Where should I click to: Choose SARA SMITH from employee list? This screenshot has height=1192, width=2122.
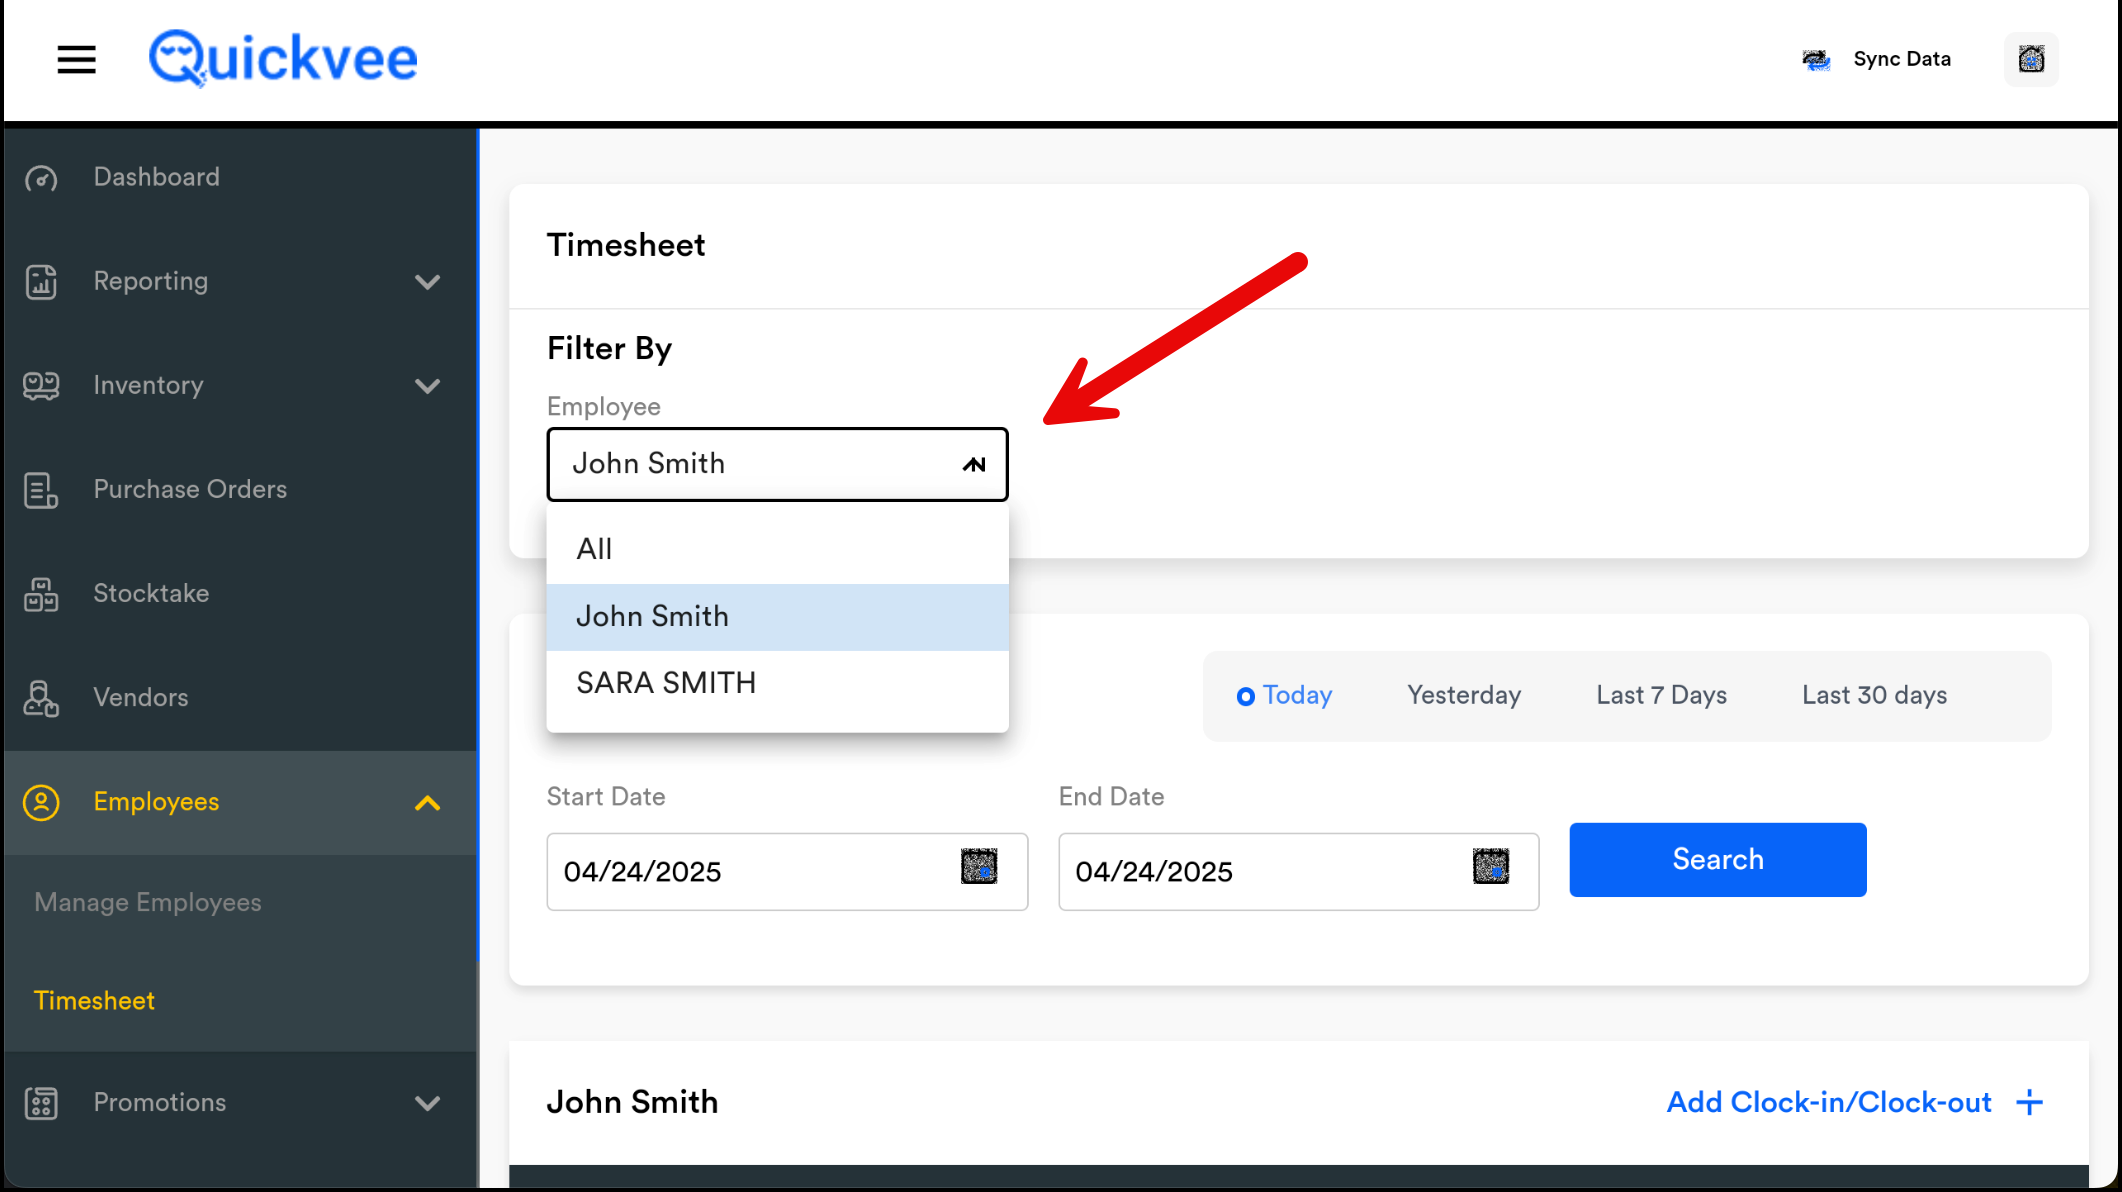pyautogui.click(x=666, y=684)
